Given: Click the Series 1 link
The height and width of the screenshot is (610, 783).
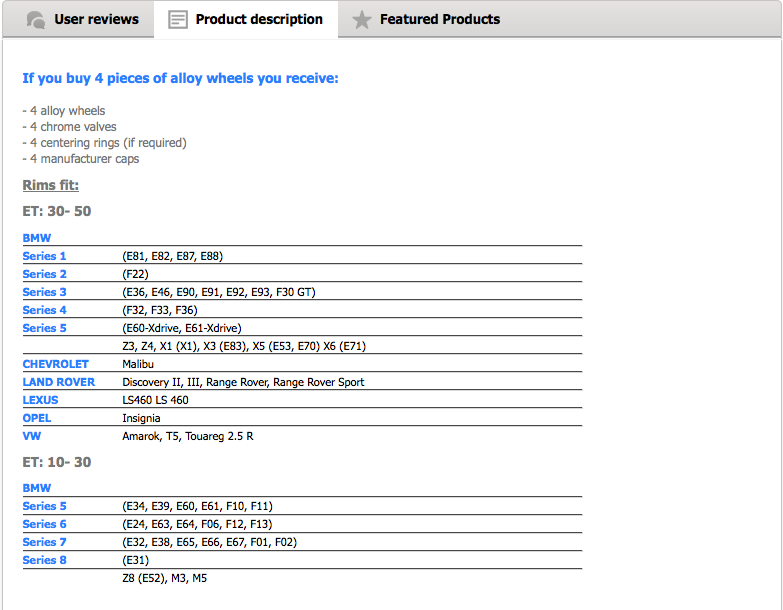Looking at the screenshot, I should pyautogui.click(x=44, y=256).
